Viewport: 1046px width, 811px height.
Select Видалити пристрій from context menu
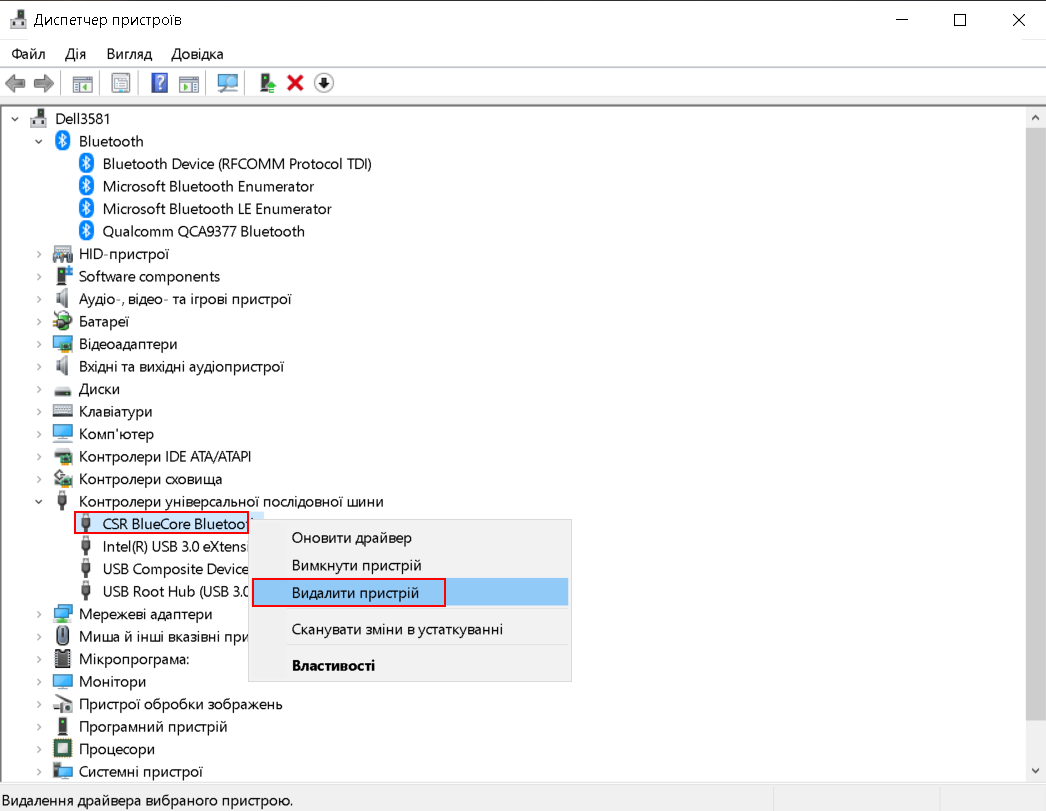point(353,593)
